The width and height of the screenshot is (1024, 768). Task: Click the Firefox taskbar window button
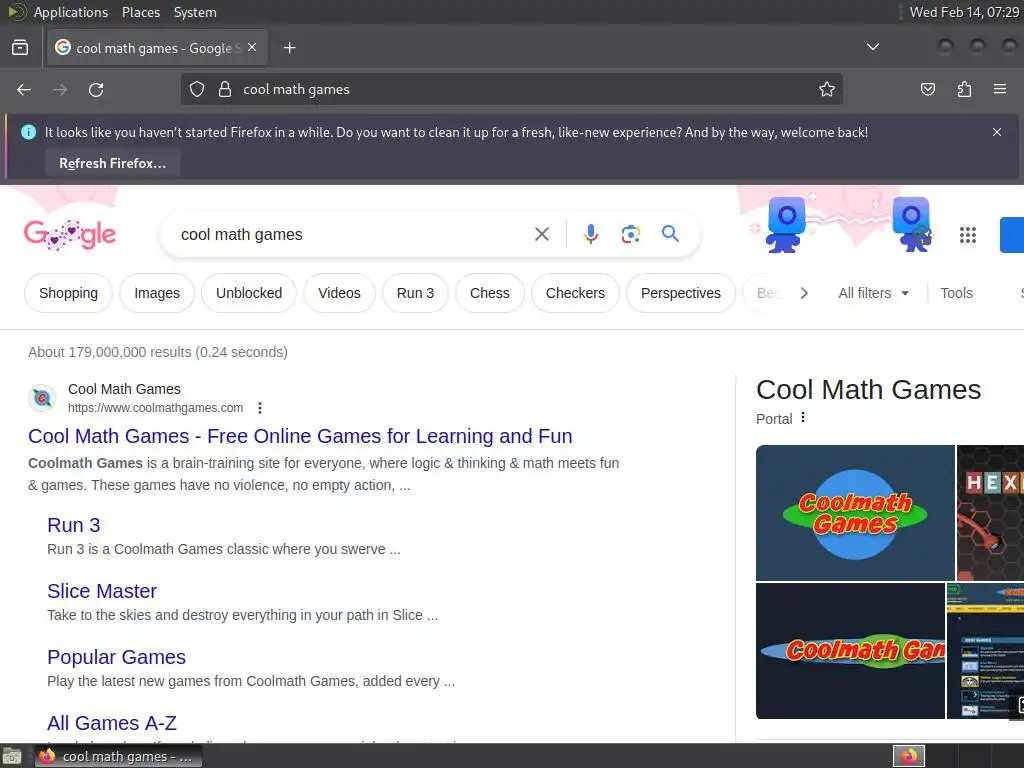point(118,756)
